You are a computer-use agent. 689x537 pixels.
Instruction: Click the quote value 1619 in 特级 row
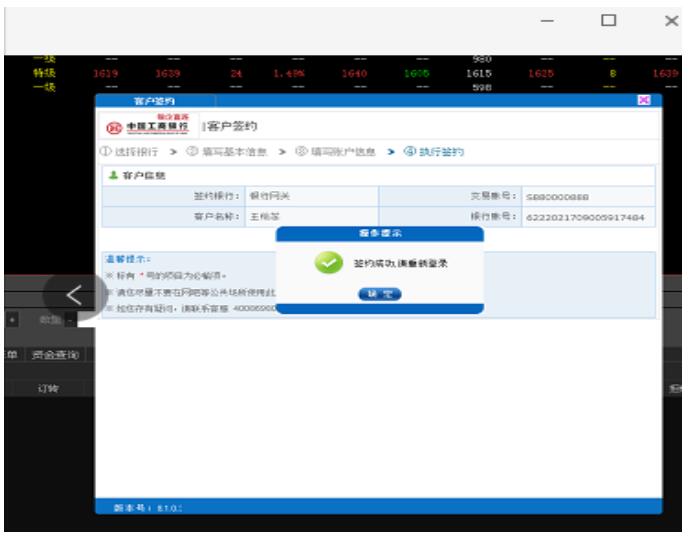[x=105, y=73]
